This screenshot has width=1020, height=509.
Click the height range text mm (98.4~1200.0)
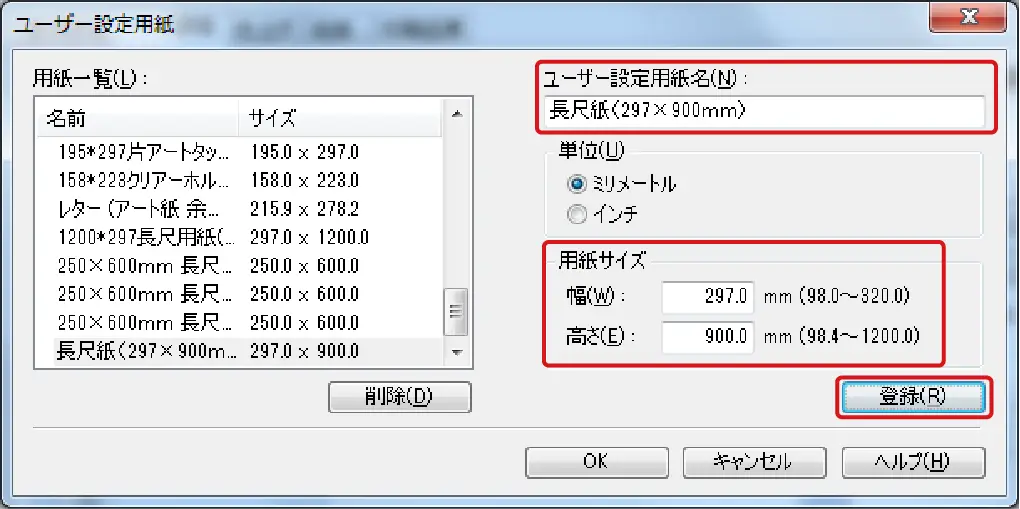click(x=840, y=336)
